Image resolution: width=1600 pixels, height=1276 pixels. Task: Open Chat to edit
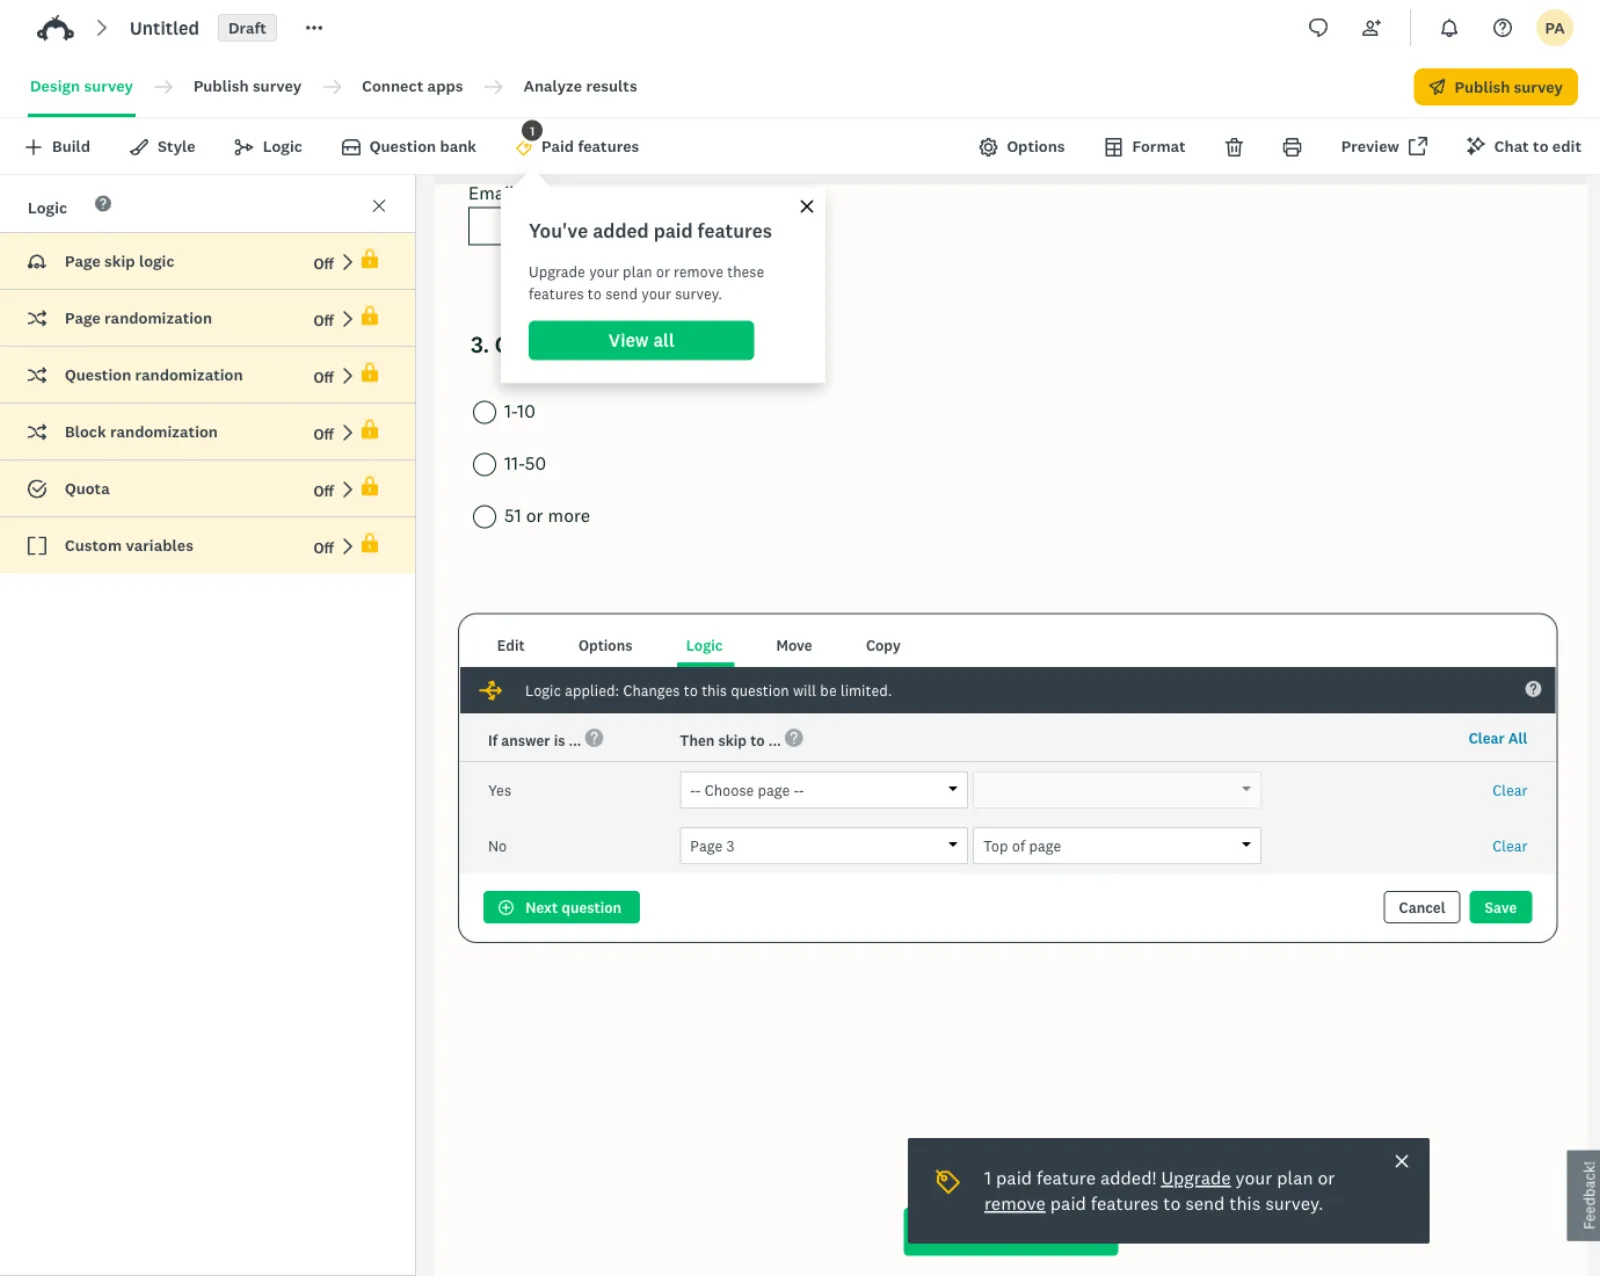pyautogui.click(x=1523, y=147)
